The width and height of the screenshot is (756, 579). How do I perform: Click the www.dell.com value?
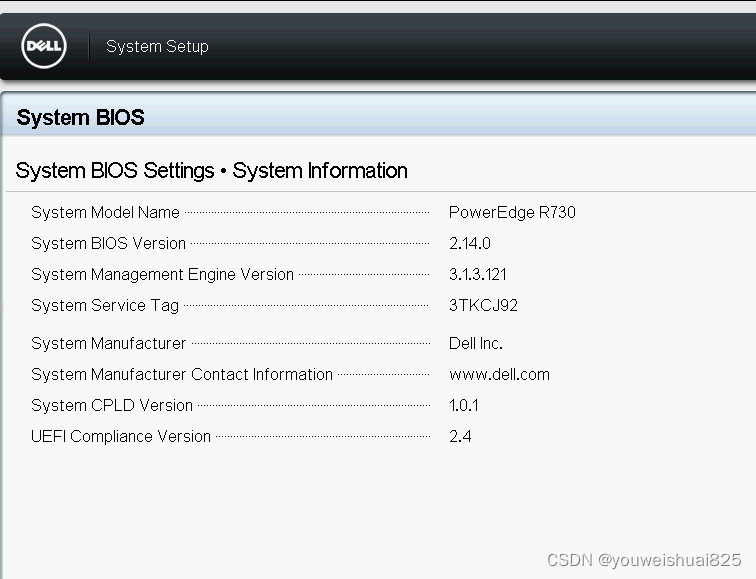pyautogui.click(x=499, y=374)
